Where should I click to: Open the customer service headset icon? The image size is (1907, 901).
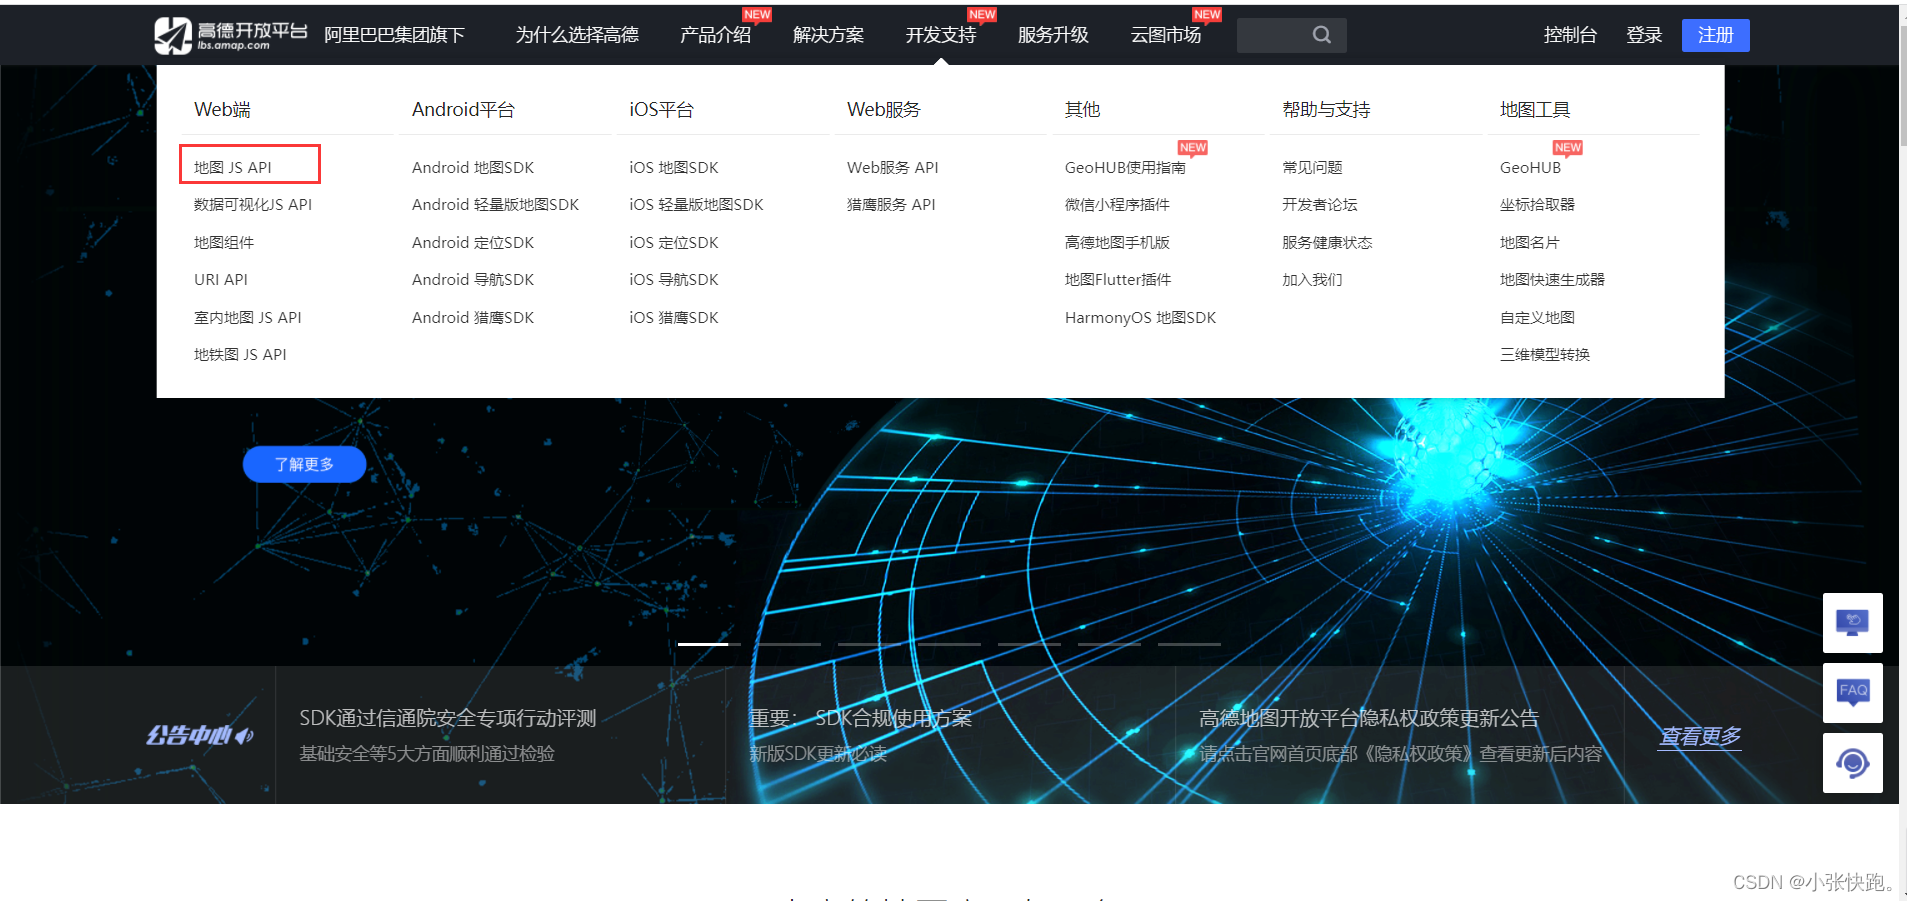[1852, 763]
